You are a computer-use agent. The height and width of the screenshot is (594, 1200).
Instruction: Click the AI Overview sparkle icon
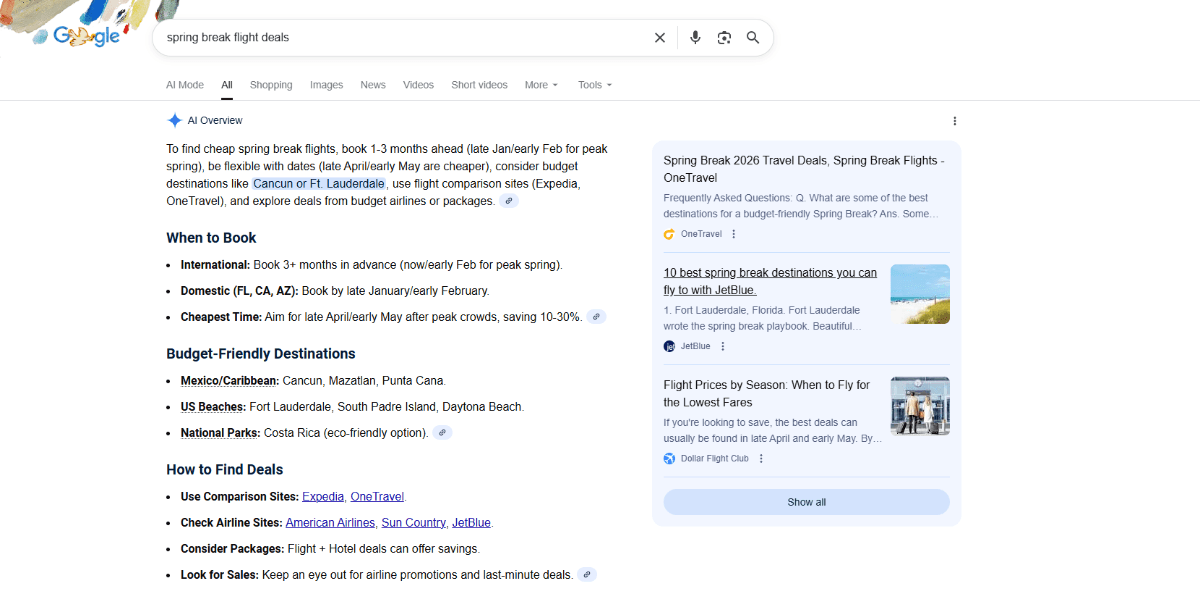coord(174,119)
